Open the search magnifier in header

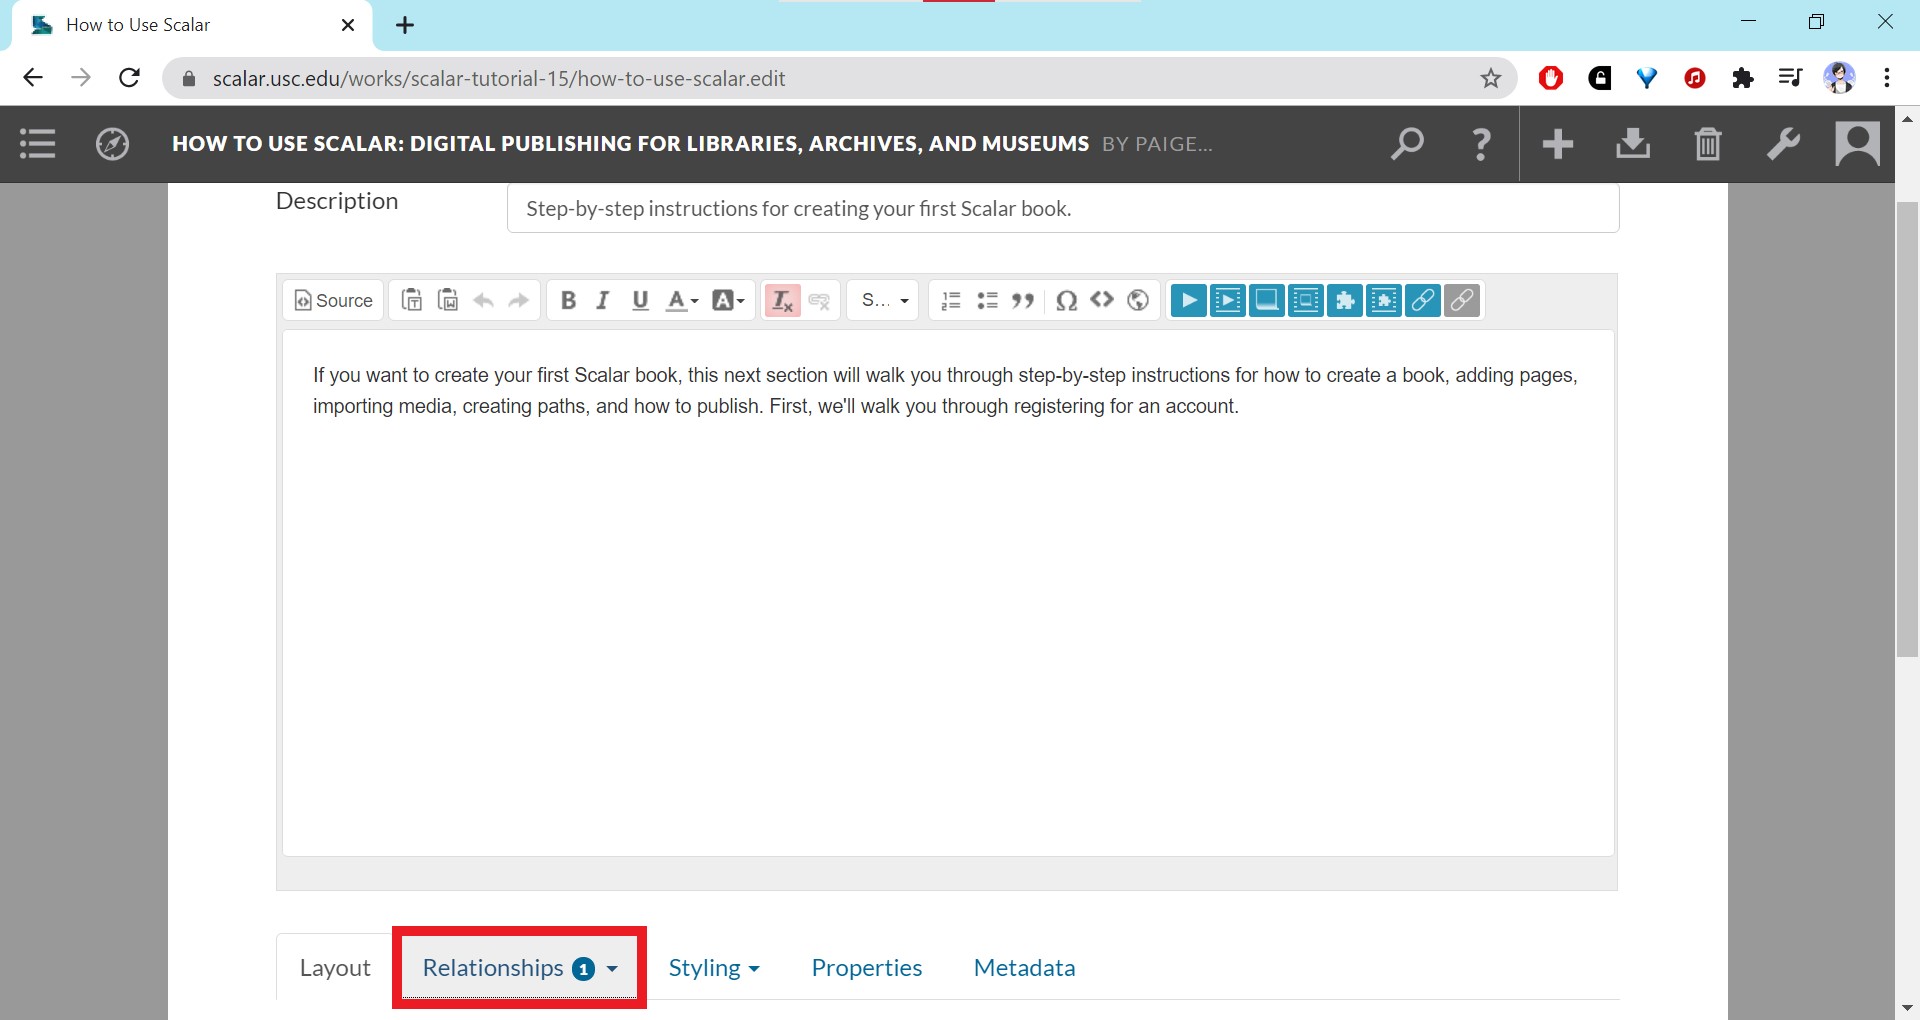click(1407, 144)
